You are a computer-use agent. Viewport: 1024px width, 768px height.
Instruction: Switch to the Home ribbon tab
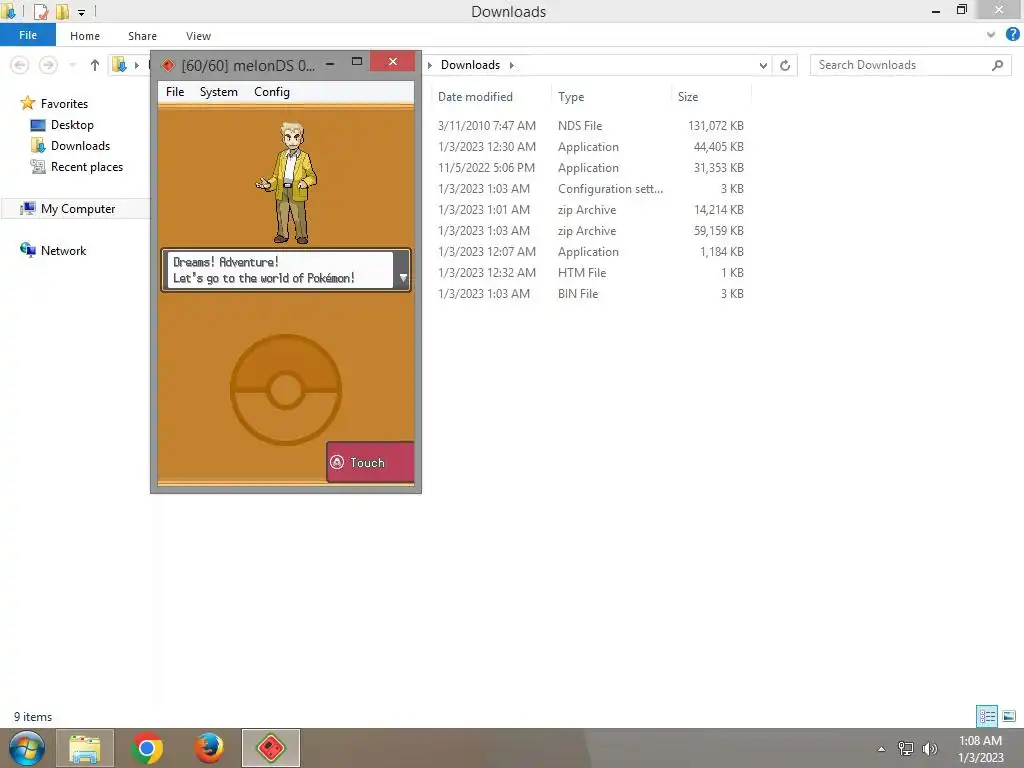click(x=85, y=36)
